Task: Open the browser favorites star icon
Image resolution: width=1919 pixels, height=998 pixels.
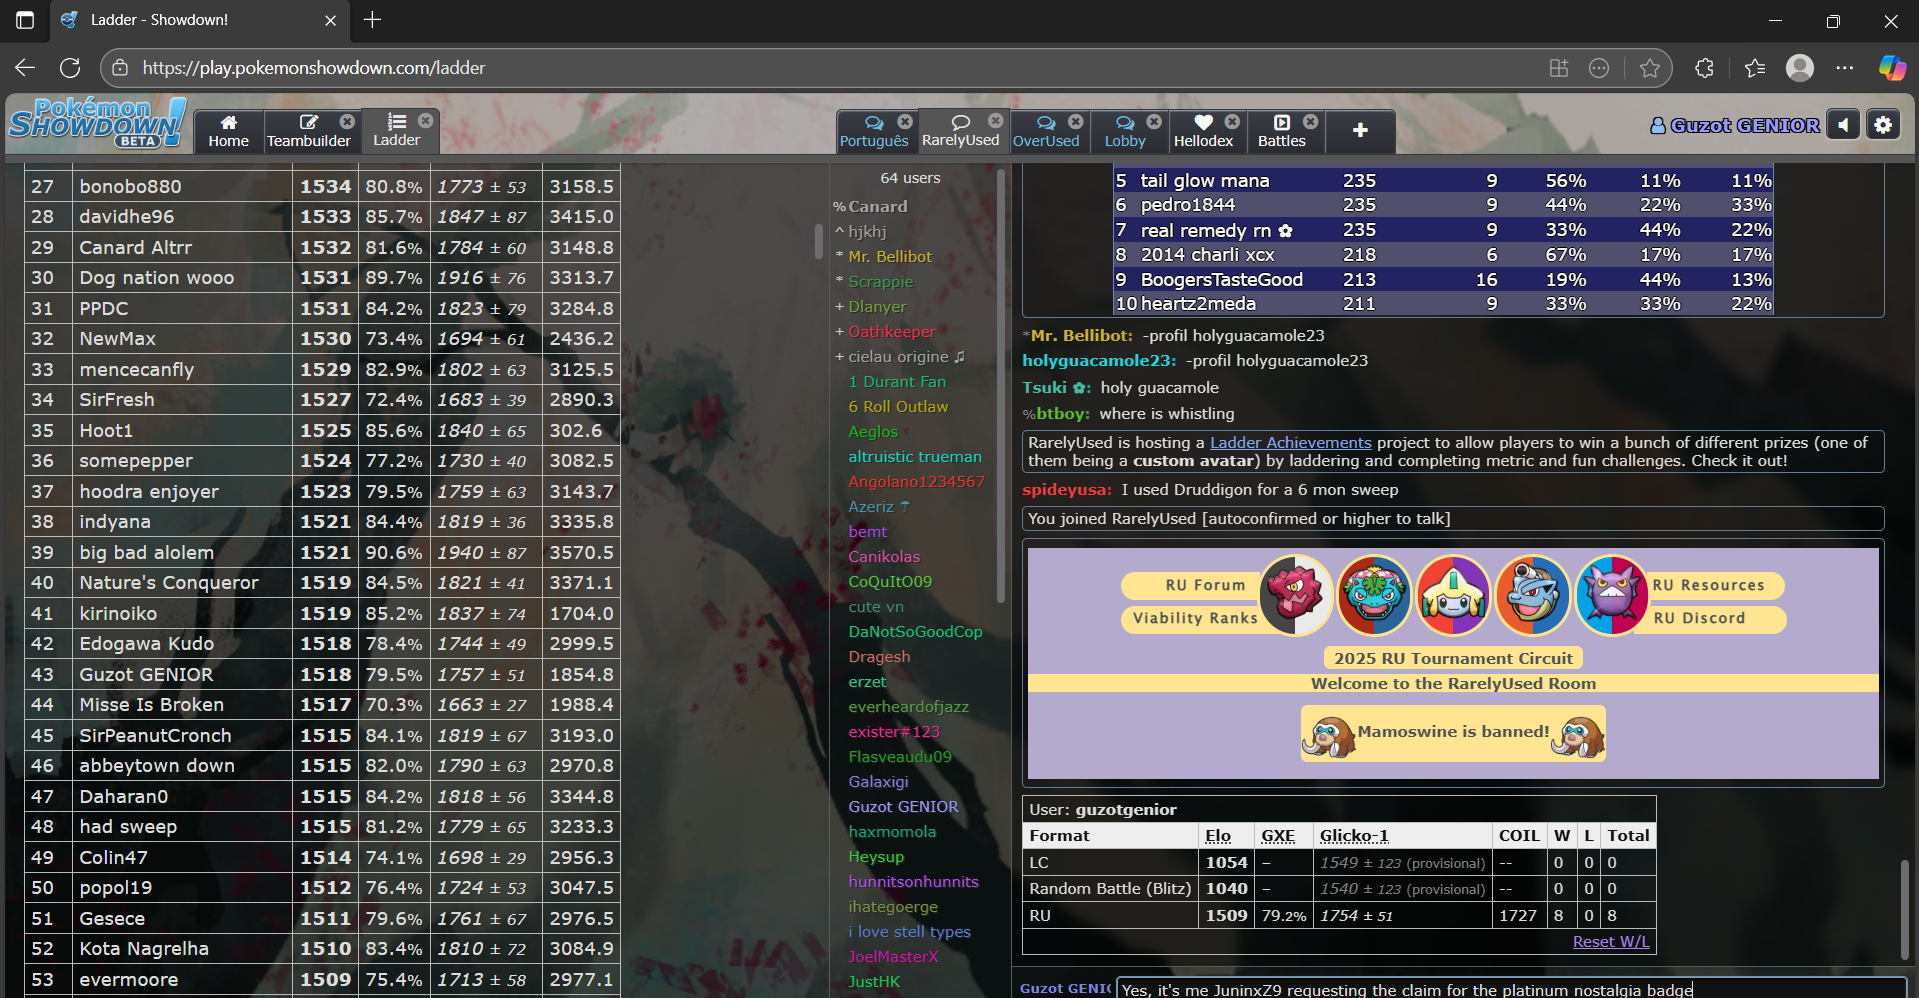Action: point(1650,68)
